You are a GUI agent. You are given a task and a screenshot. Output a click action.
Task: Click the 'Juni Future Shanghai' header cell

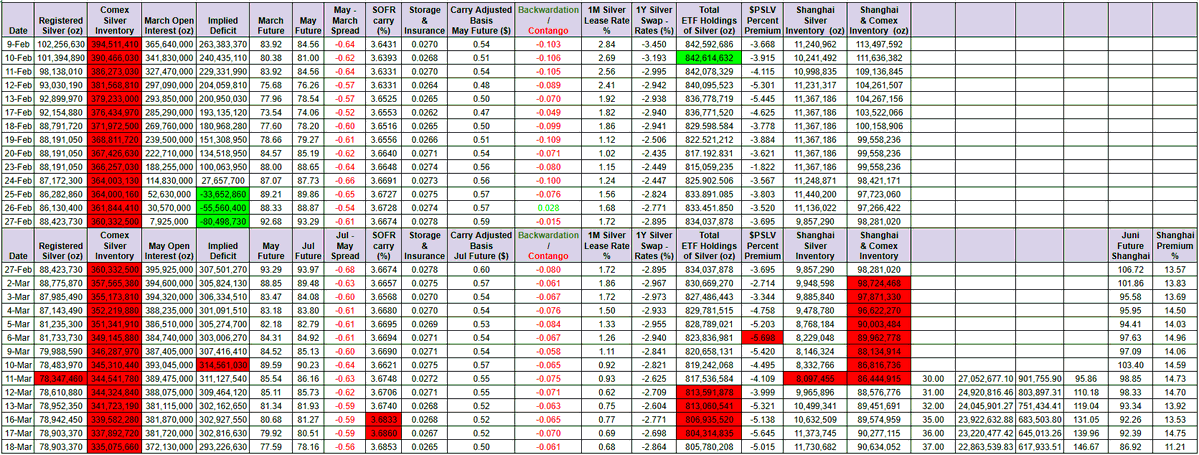tap(1131, 243)
